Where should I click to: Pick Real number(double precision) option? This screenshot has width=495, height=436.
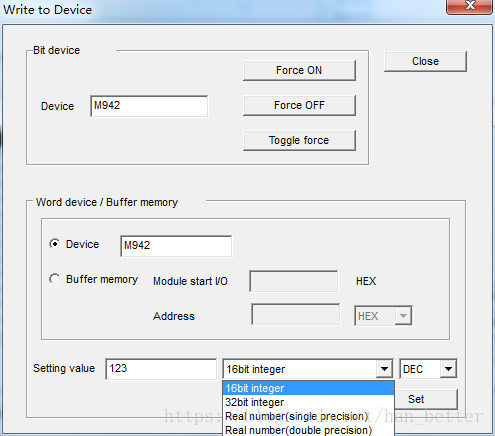click(308, 430)
